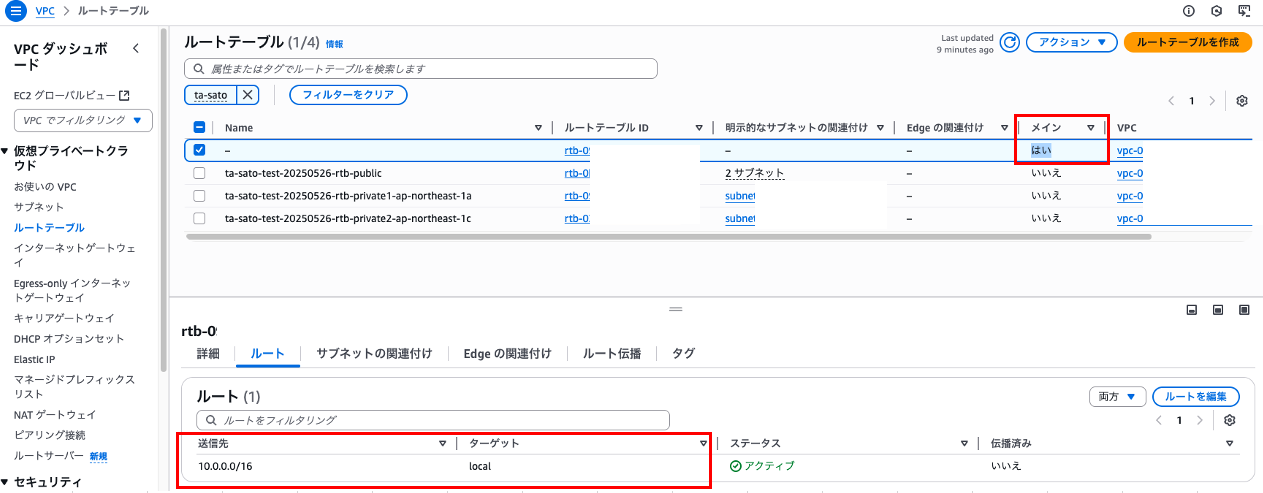Select the rtb-public route table checkbox
Viewport: 1263px width, 493px height.
click(x=200, y=173)
